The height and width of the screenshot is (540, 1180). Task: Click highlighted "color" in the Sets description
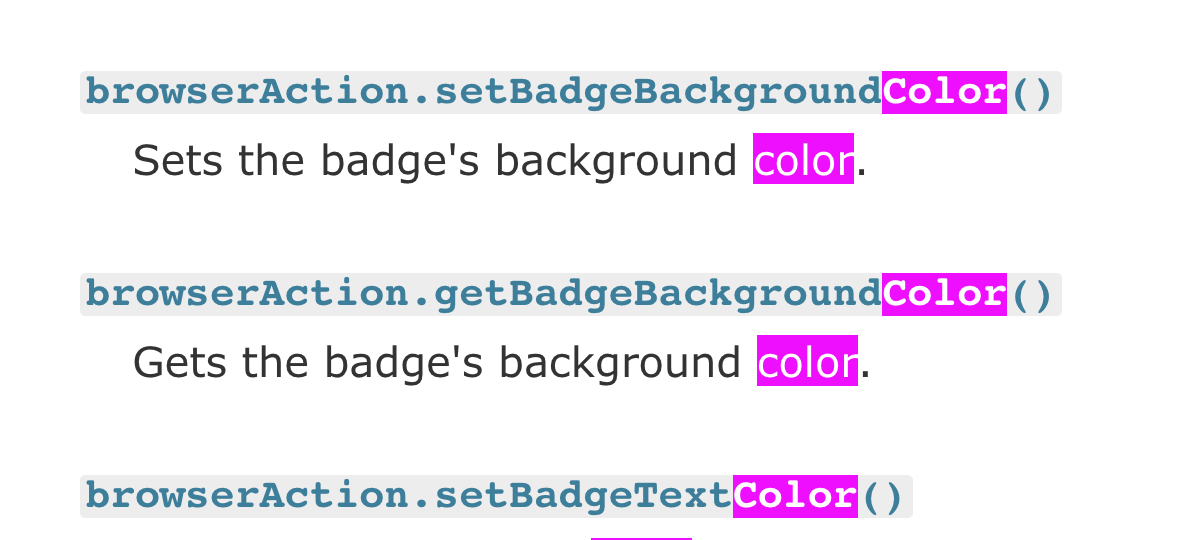pyautogui.click(x=803, y=160)
